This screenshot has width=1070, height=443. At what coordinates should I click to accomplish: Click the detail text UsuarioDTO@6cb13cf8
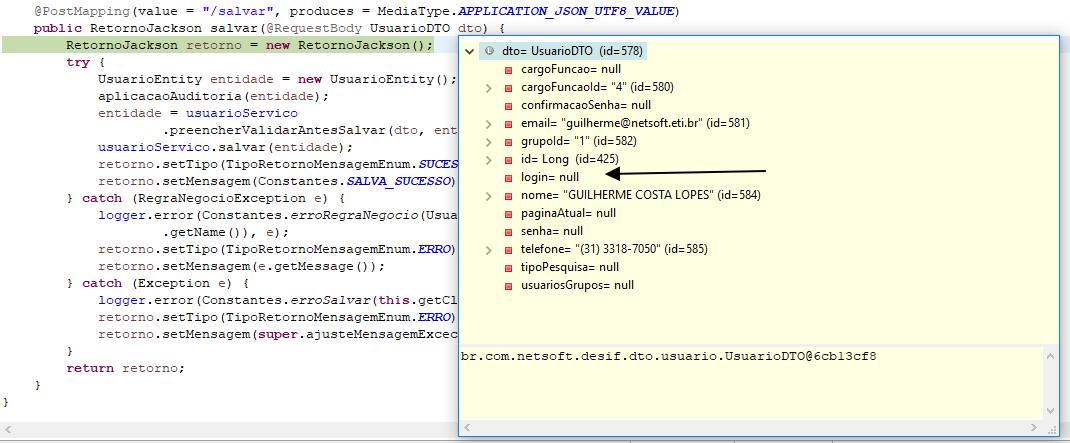801,356
